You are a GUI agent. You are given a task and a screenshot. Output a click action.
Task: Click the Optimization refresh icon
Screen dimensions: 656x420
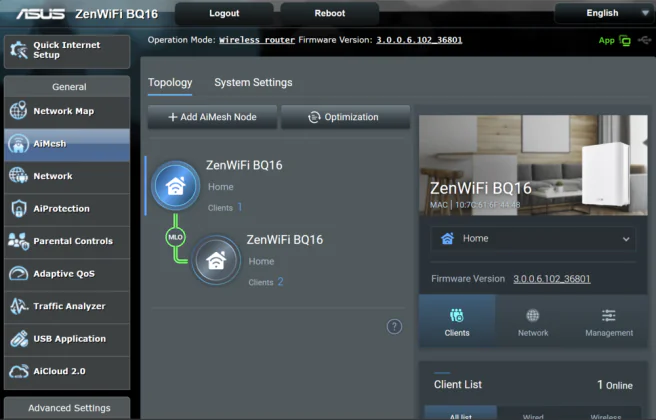pyautogui.click(x=314, y=117)
